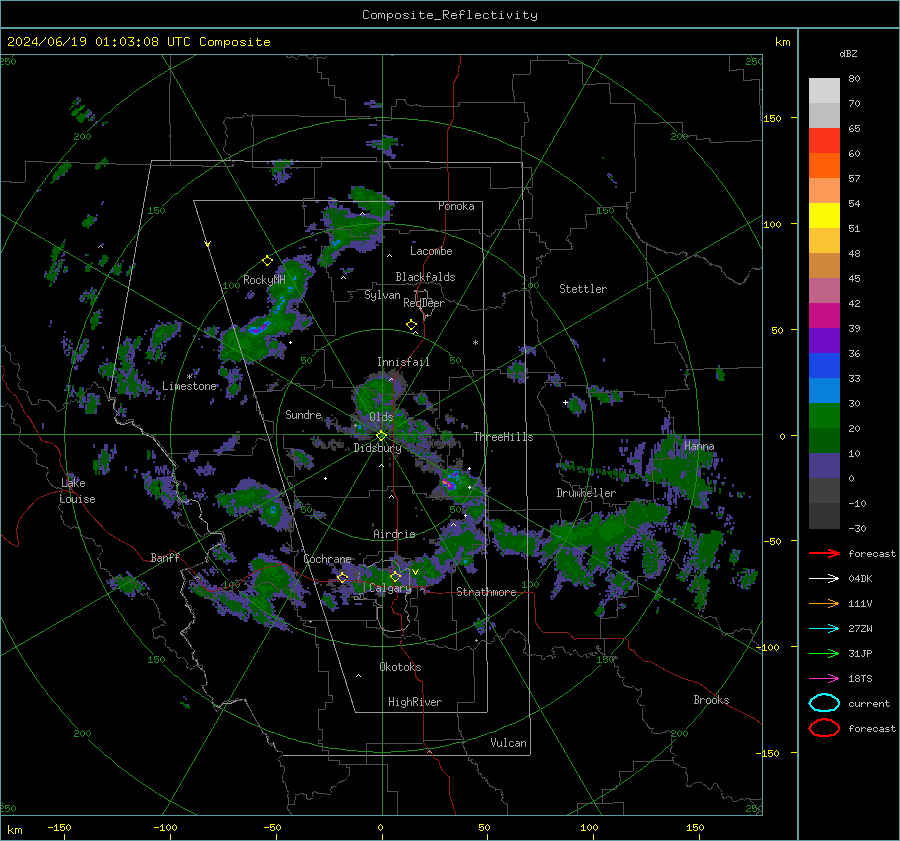Image resolution: width=900 pixels, height=841 pixels.
Task: Click the Lake Louise label
Action: (x=78, y=491)
